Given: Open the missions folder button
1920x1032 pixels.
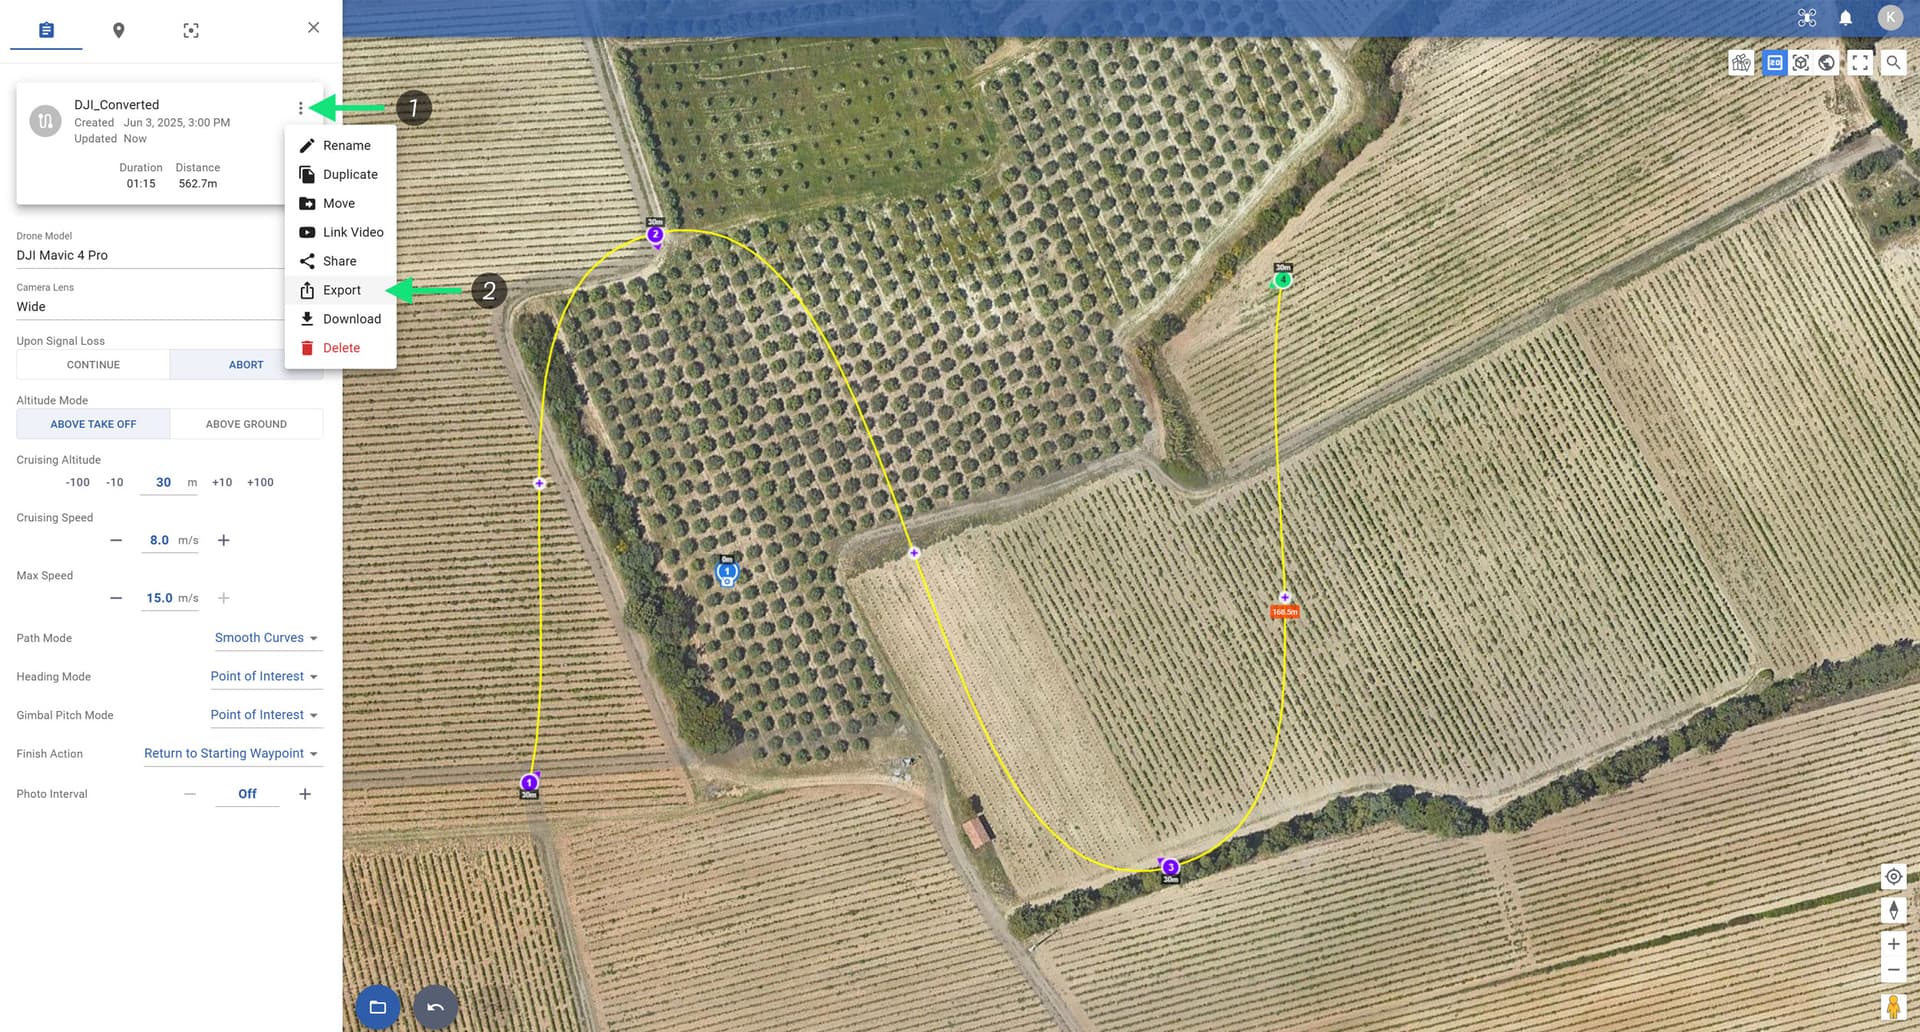Looking at the screenshot, I should (378, 1007).
